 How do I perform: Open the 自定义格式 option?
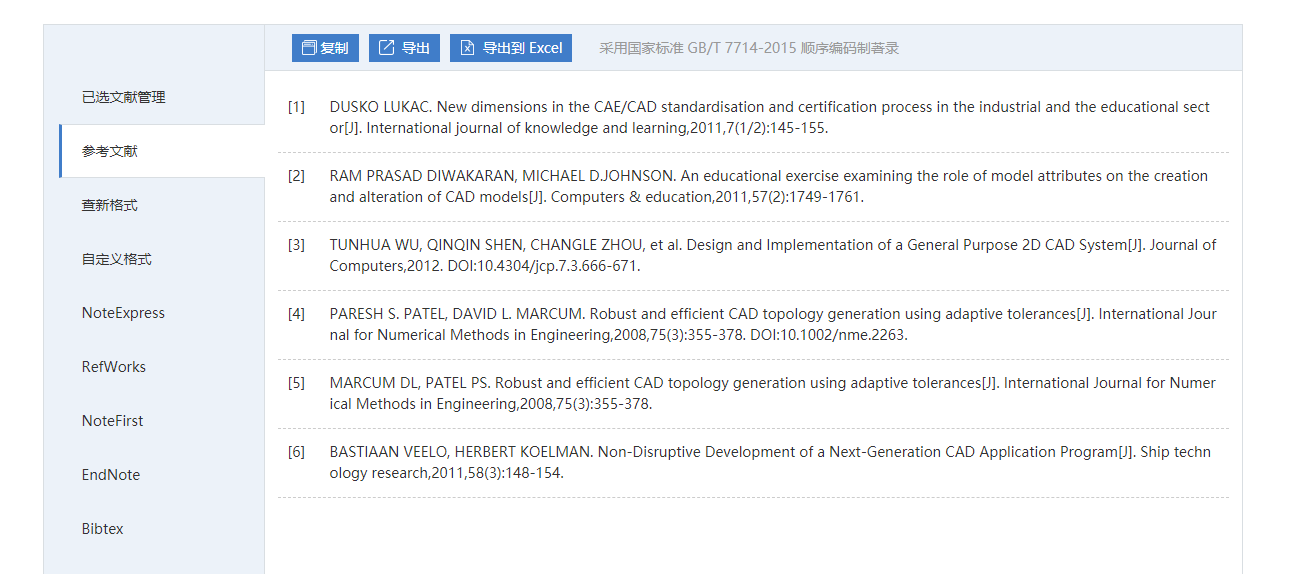tap(117, 259)
